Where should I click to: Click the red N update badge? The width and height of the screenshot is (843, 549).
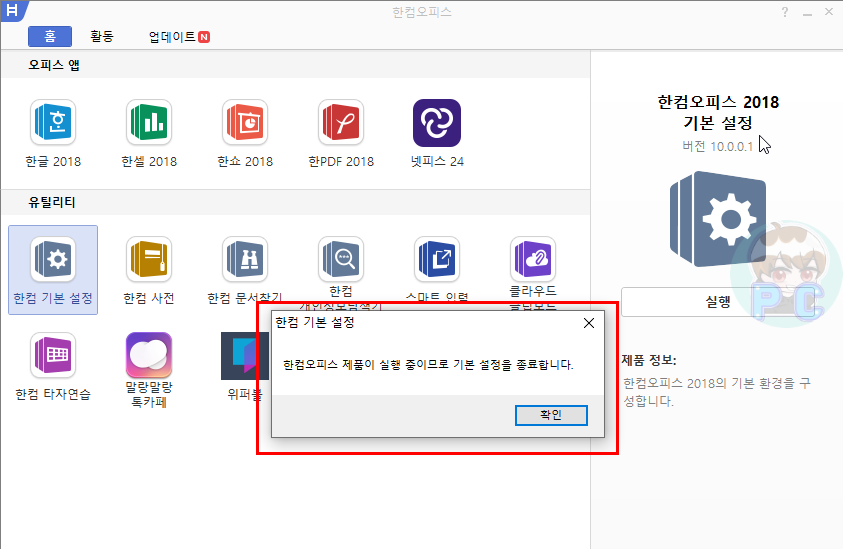(x=204, y=37)
